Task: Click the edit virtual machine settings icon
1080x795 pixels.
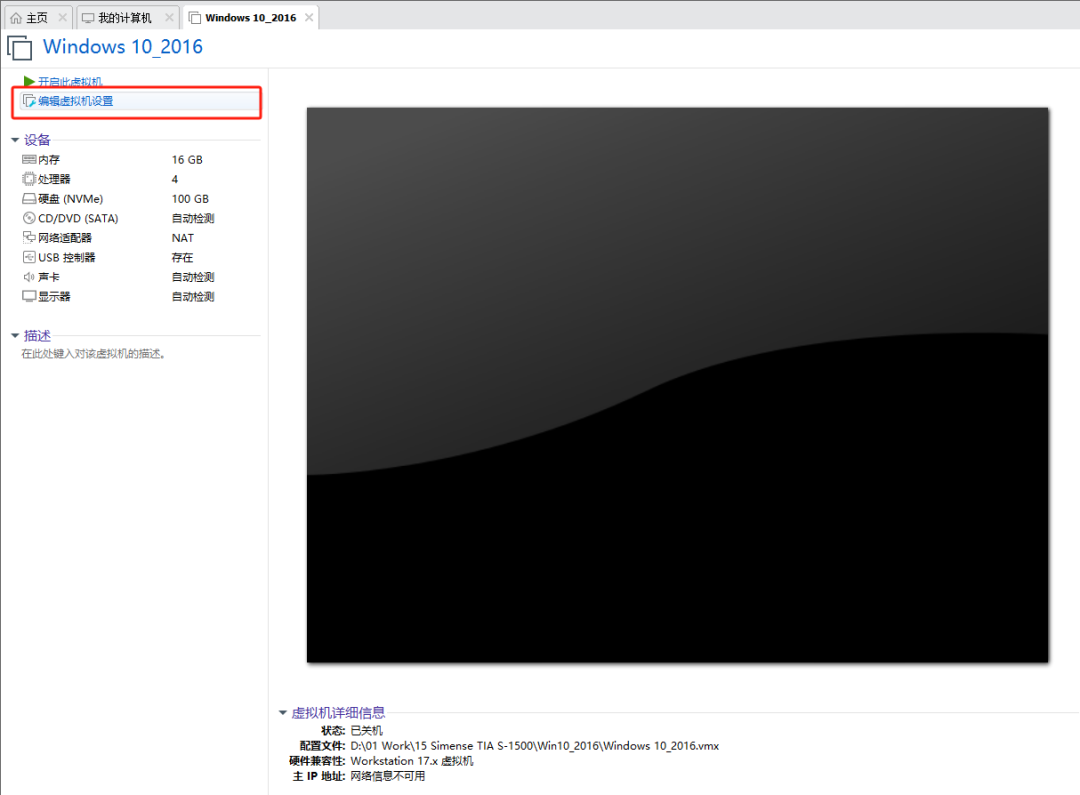Action: (x=29, y=101)
